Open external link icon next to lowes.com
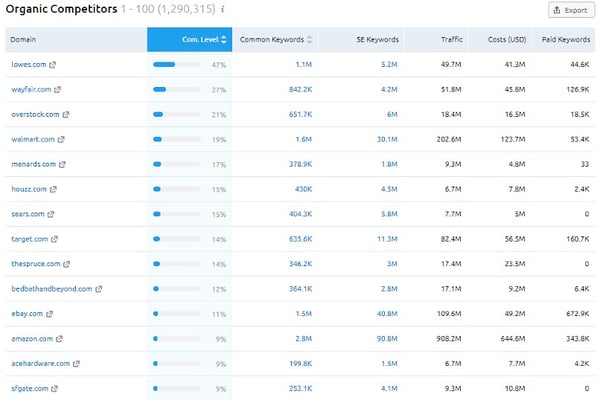The height and width of the screenshot is (400, 600). point(52,65)
